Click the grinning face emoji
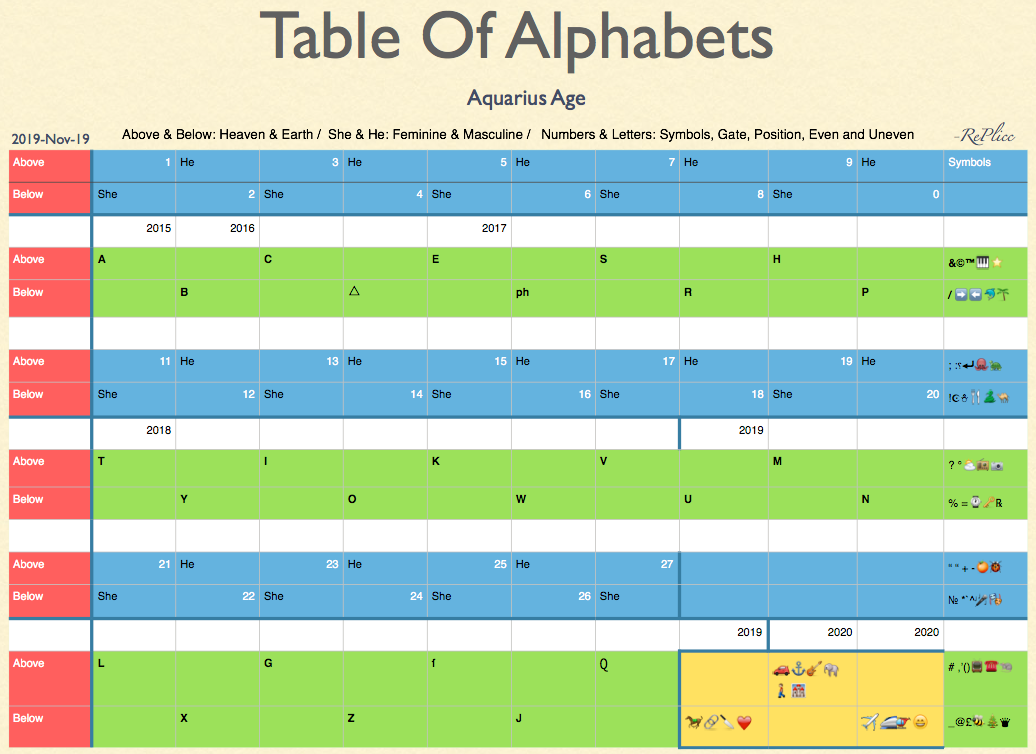Image resolution: width=1036 pixels, height=754 pixels. pyautogui.click(x=919, y=721)
